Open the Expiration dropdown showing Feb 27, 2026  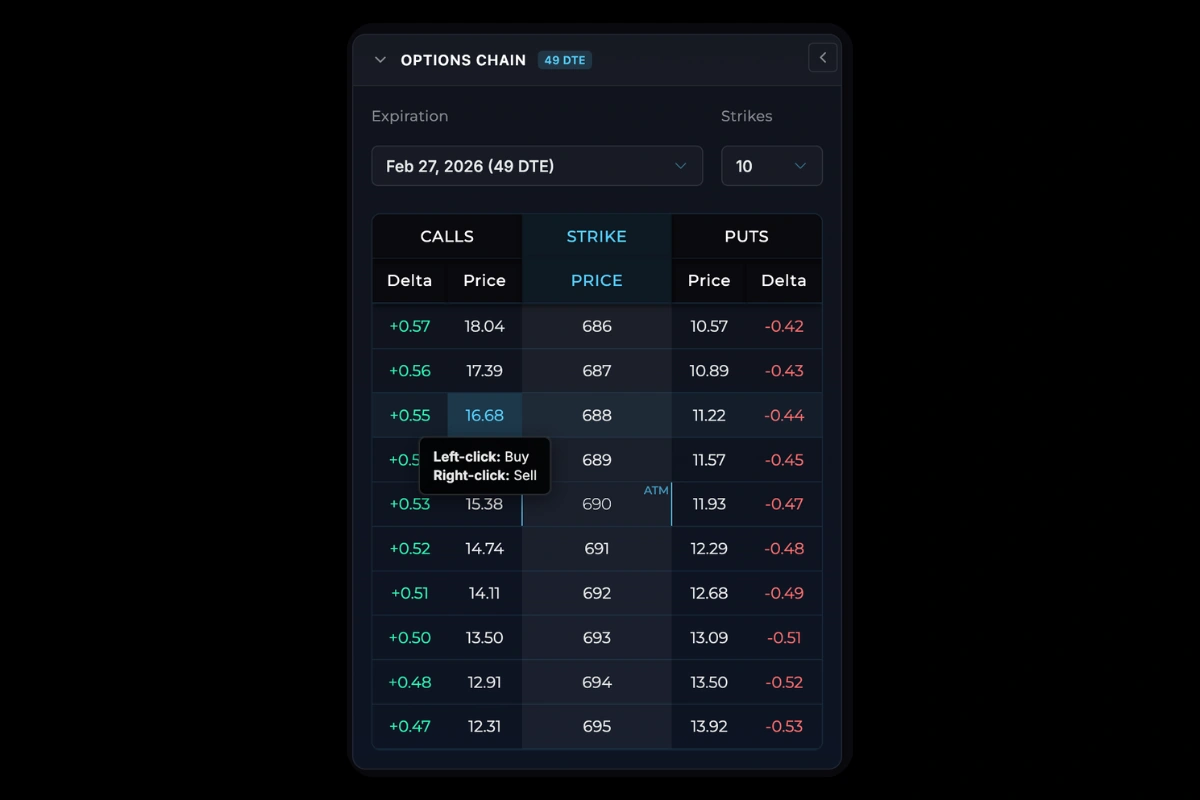click(537, 166)
